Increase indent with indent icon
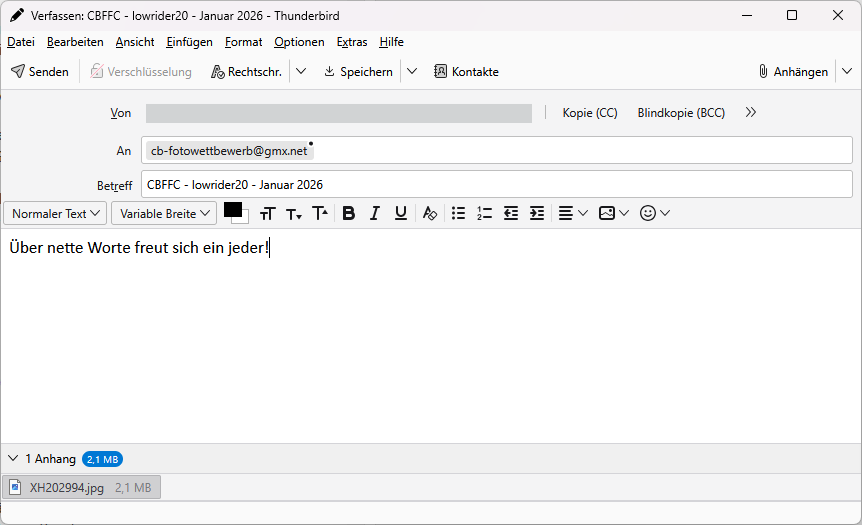 [537, 213]
